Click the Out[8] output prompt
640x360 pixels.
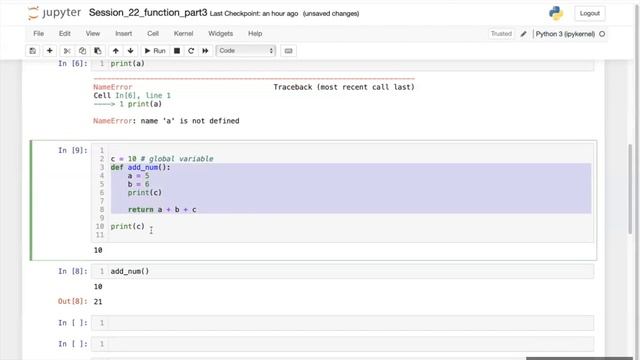(x=73, y=301)
